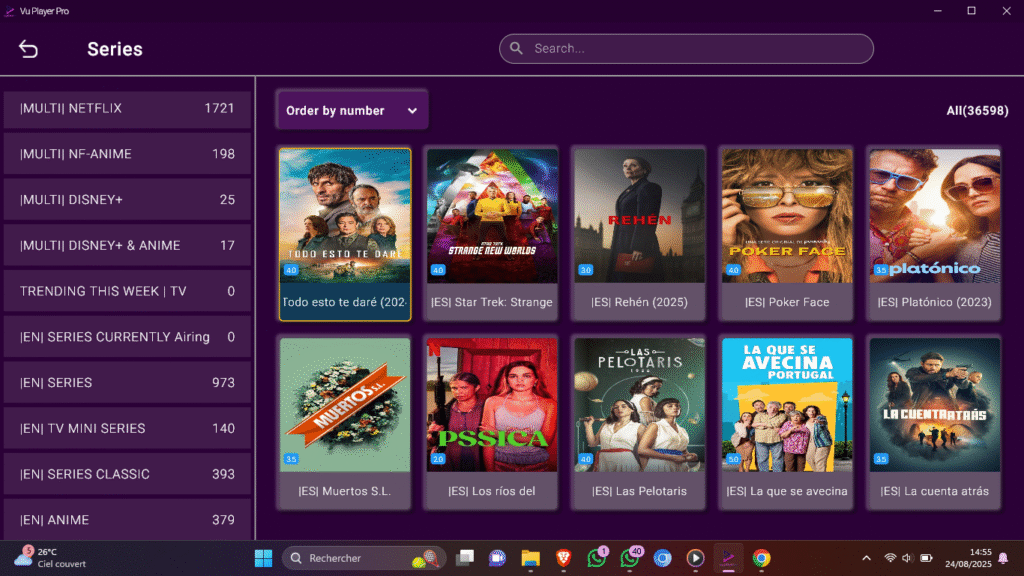Click the |ES| Muertos S.L. title text
Image resolution: width=1024 pixels, height=576 pixels.
tap(345, 491)
